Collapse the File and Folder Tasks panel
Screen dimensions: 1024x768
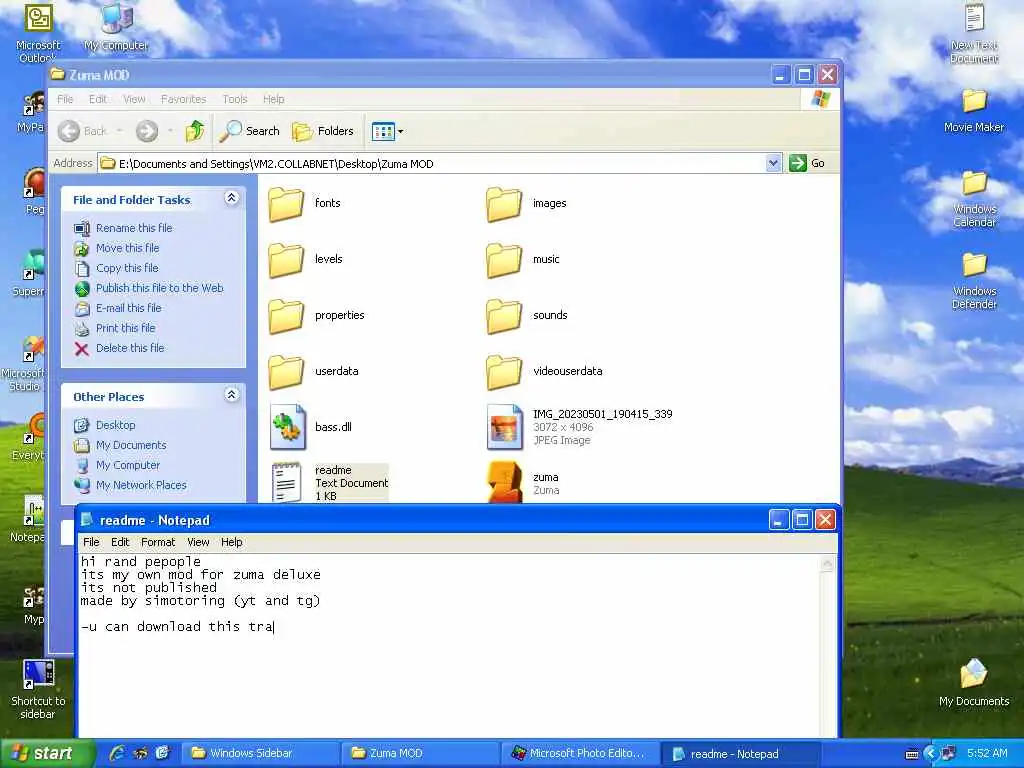[231, 198]
